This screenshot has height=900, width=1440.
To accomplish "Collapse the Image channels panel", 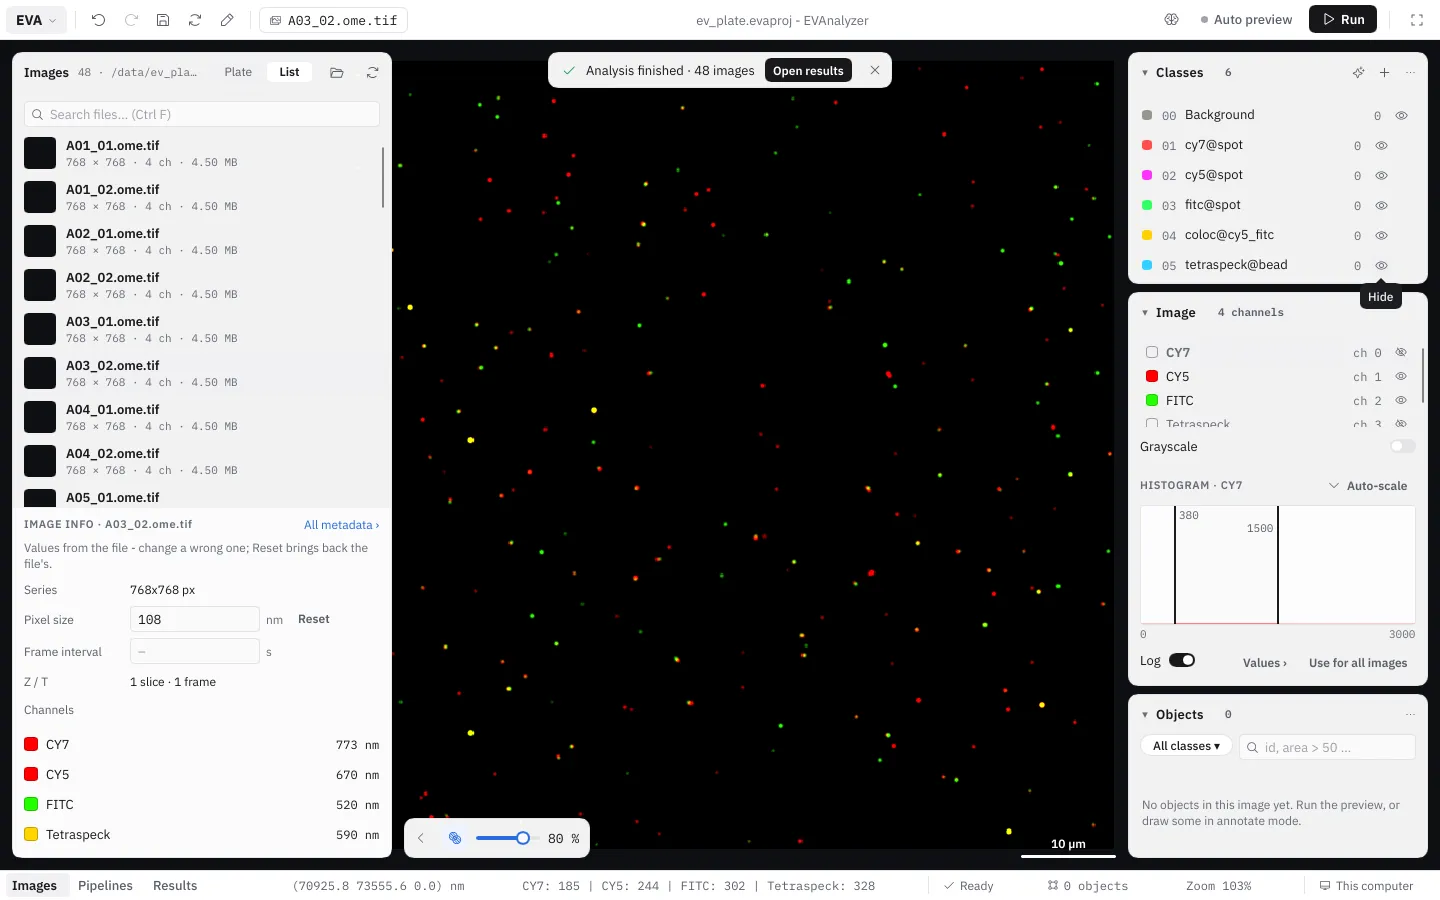I will point(1145,313).
